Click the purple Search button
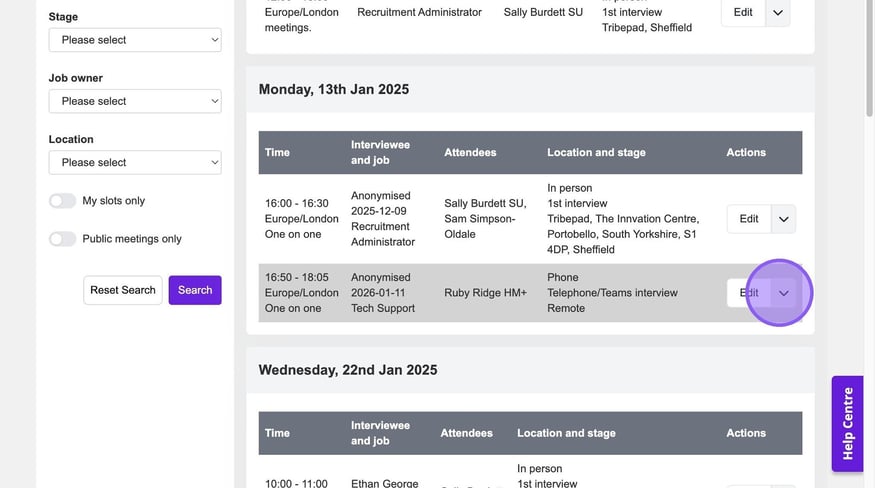Viewport: 875px width, 488px height. 195,290
